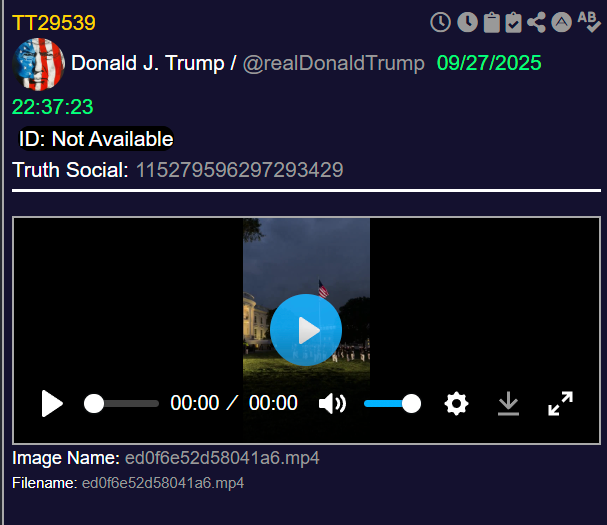
Task: Enter fullscreen with the expand arrows icon
Action: 561,403
